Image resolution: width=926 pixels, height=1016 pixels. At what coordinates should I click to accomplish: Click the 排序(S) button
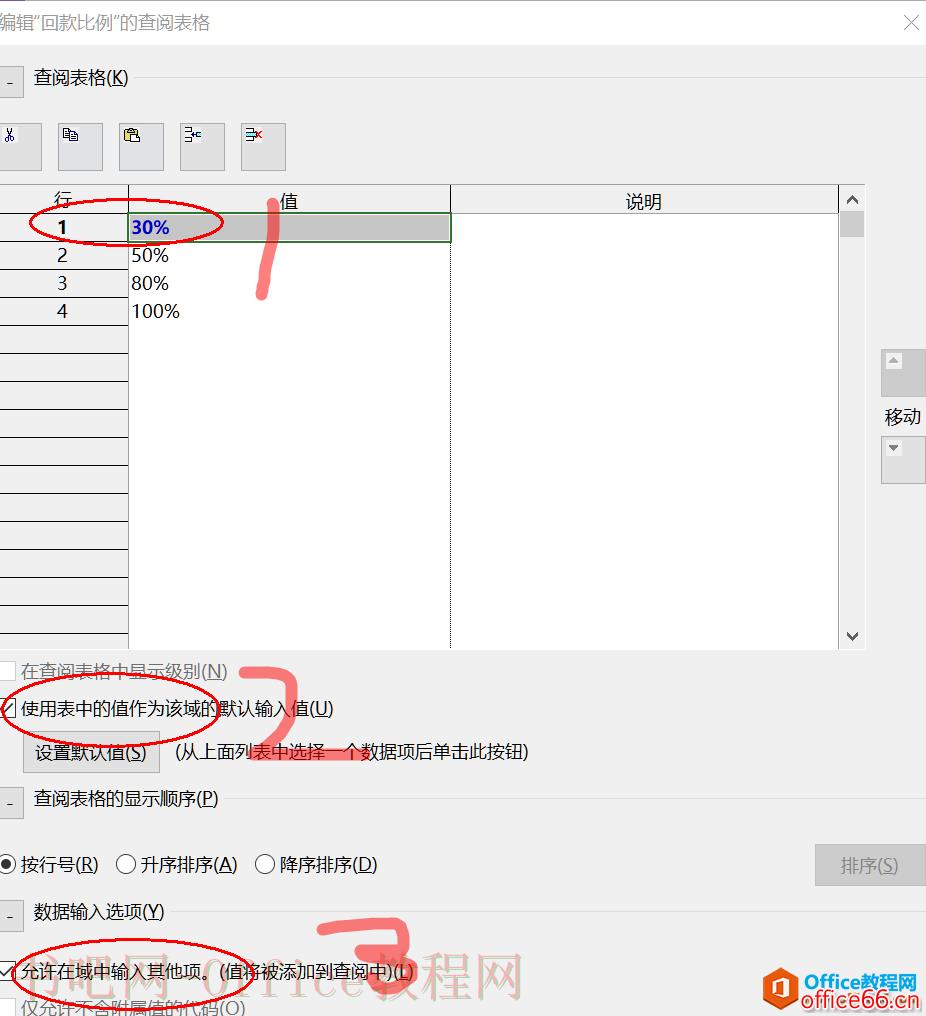pos(870,865)
